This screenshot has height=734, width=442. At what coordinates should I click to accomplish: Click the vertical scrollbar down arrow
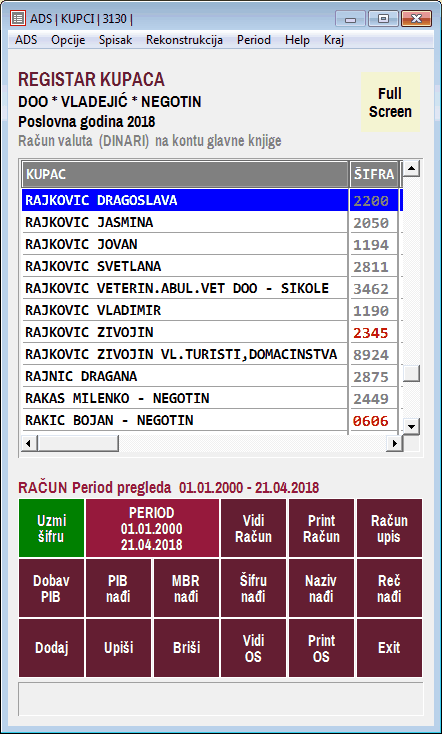pos(411,426)
